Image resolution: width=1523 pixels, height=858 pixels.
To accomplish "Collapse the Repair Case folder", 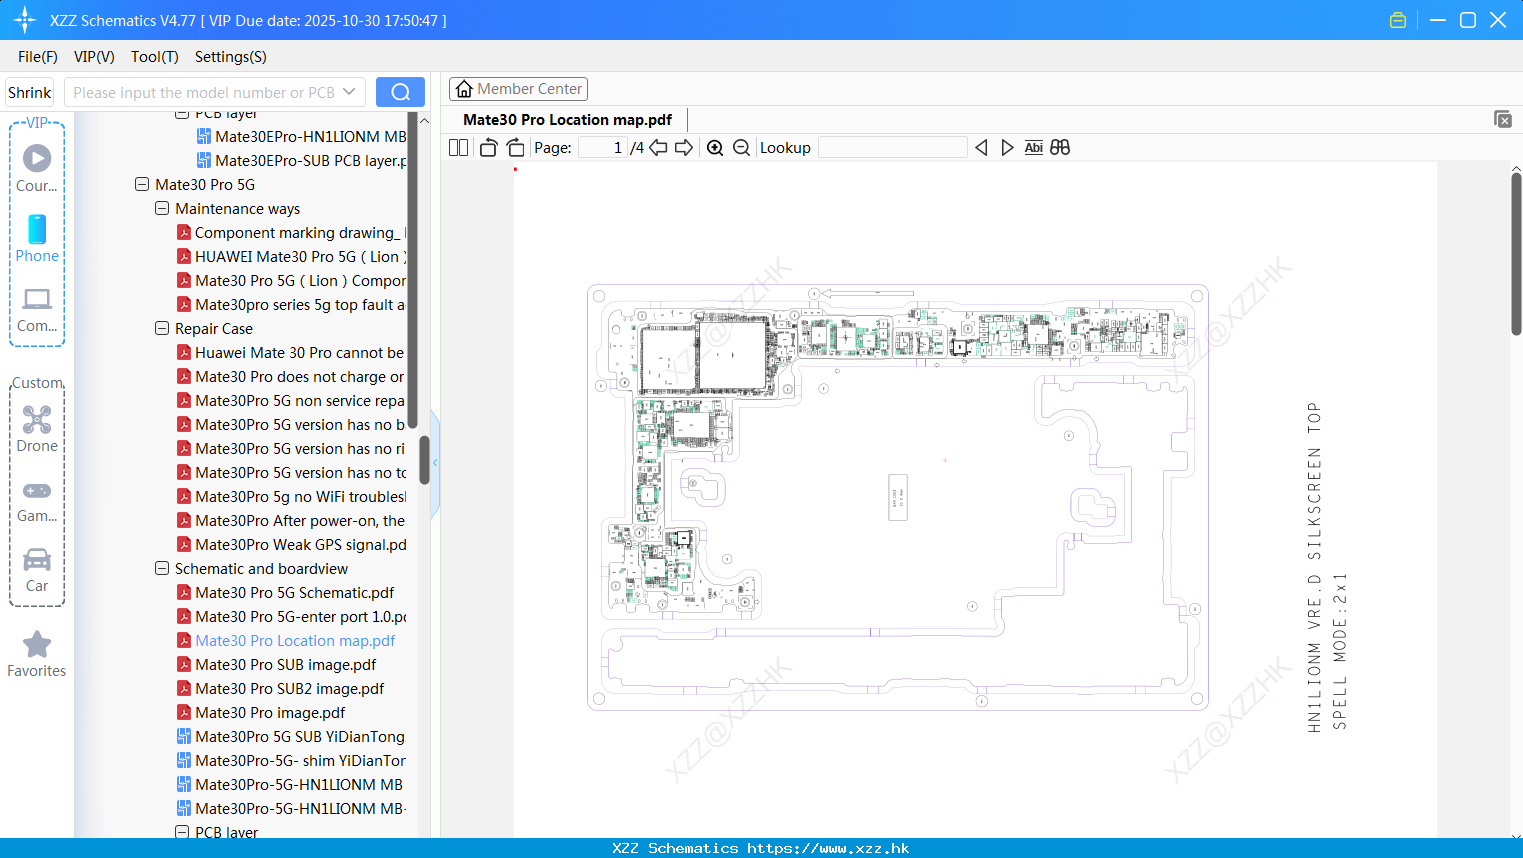I will (x=162, y=328).
